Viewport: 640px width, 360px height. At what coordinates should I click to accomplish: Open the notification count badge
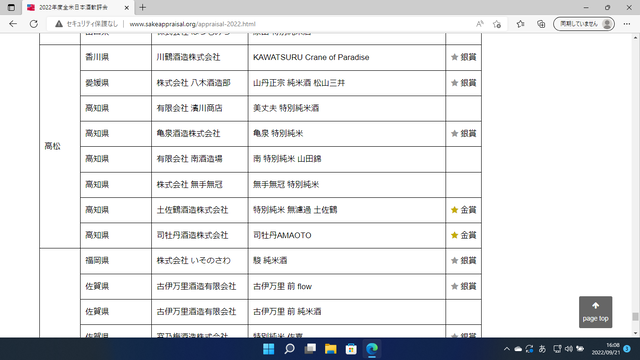(627, 349)
